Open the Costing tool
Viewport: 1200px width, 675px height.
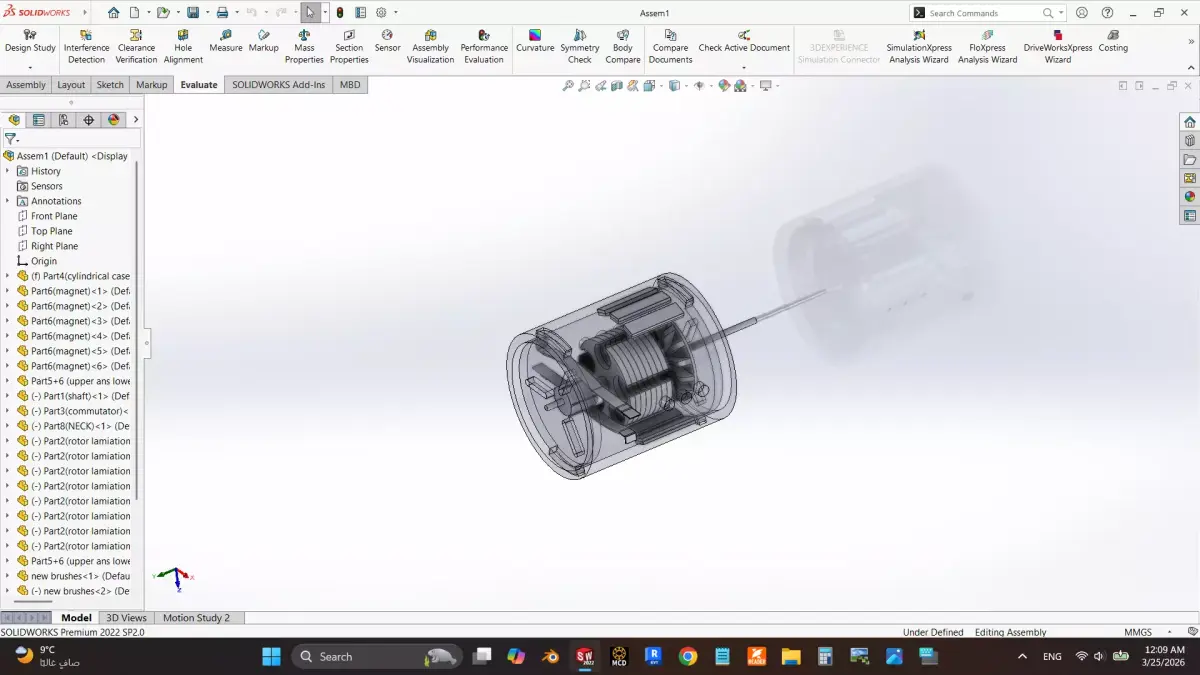1113,41
